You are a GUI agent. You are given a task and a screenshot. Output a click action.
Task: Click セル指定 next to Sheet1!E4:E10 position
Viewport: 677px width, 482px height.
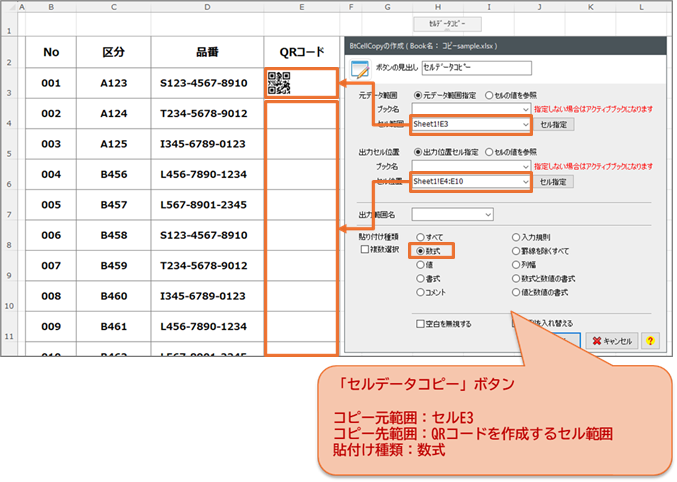[x=556, y=182]
